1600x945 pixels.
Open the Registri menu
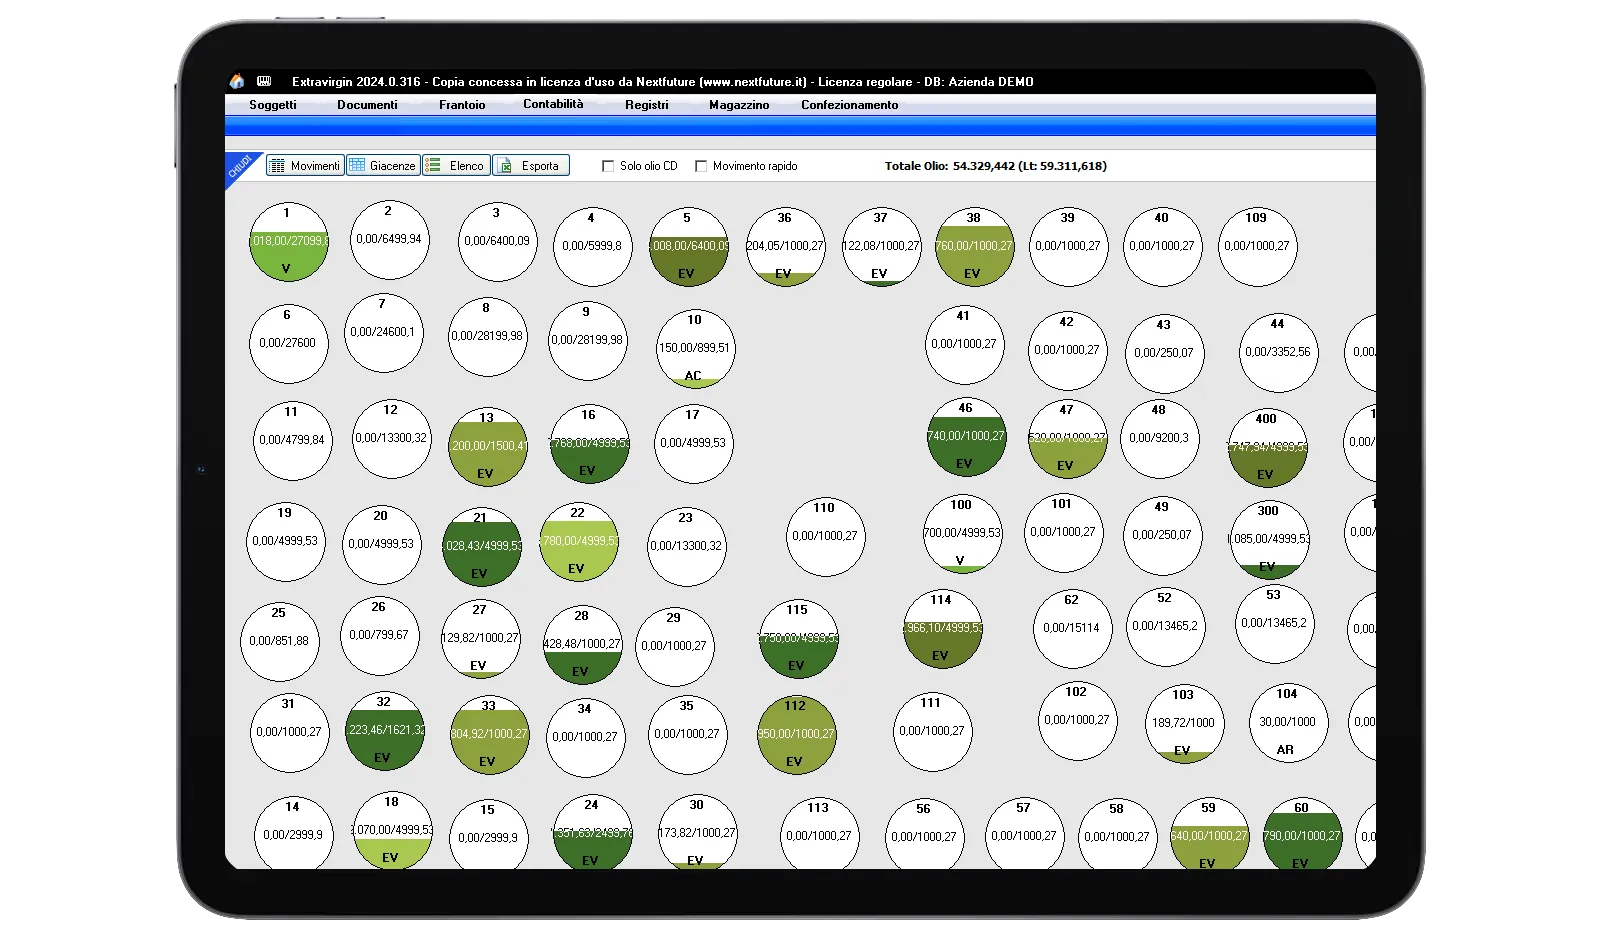647,105
